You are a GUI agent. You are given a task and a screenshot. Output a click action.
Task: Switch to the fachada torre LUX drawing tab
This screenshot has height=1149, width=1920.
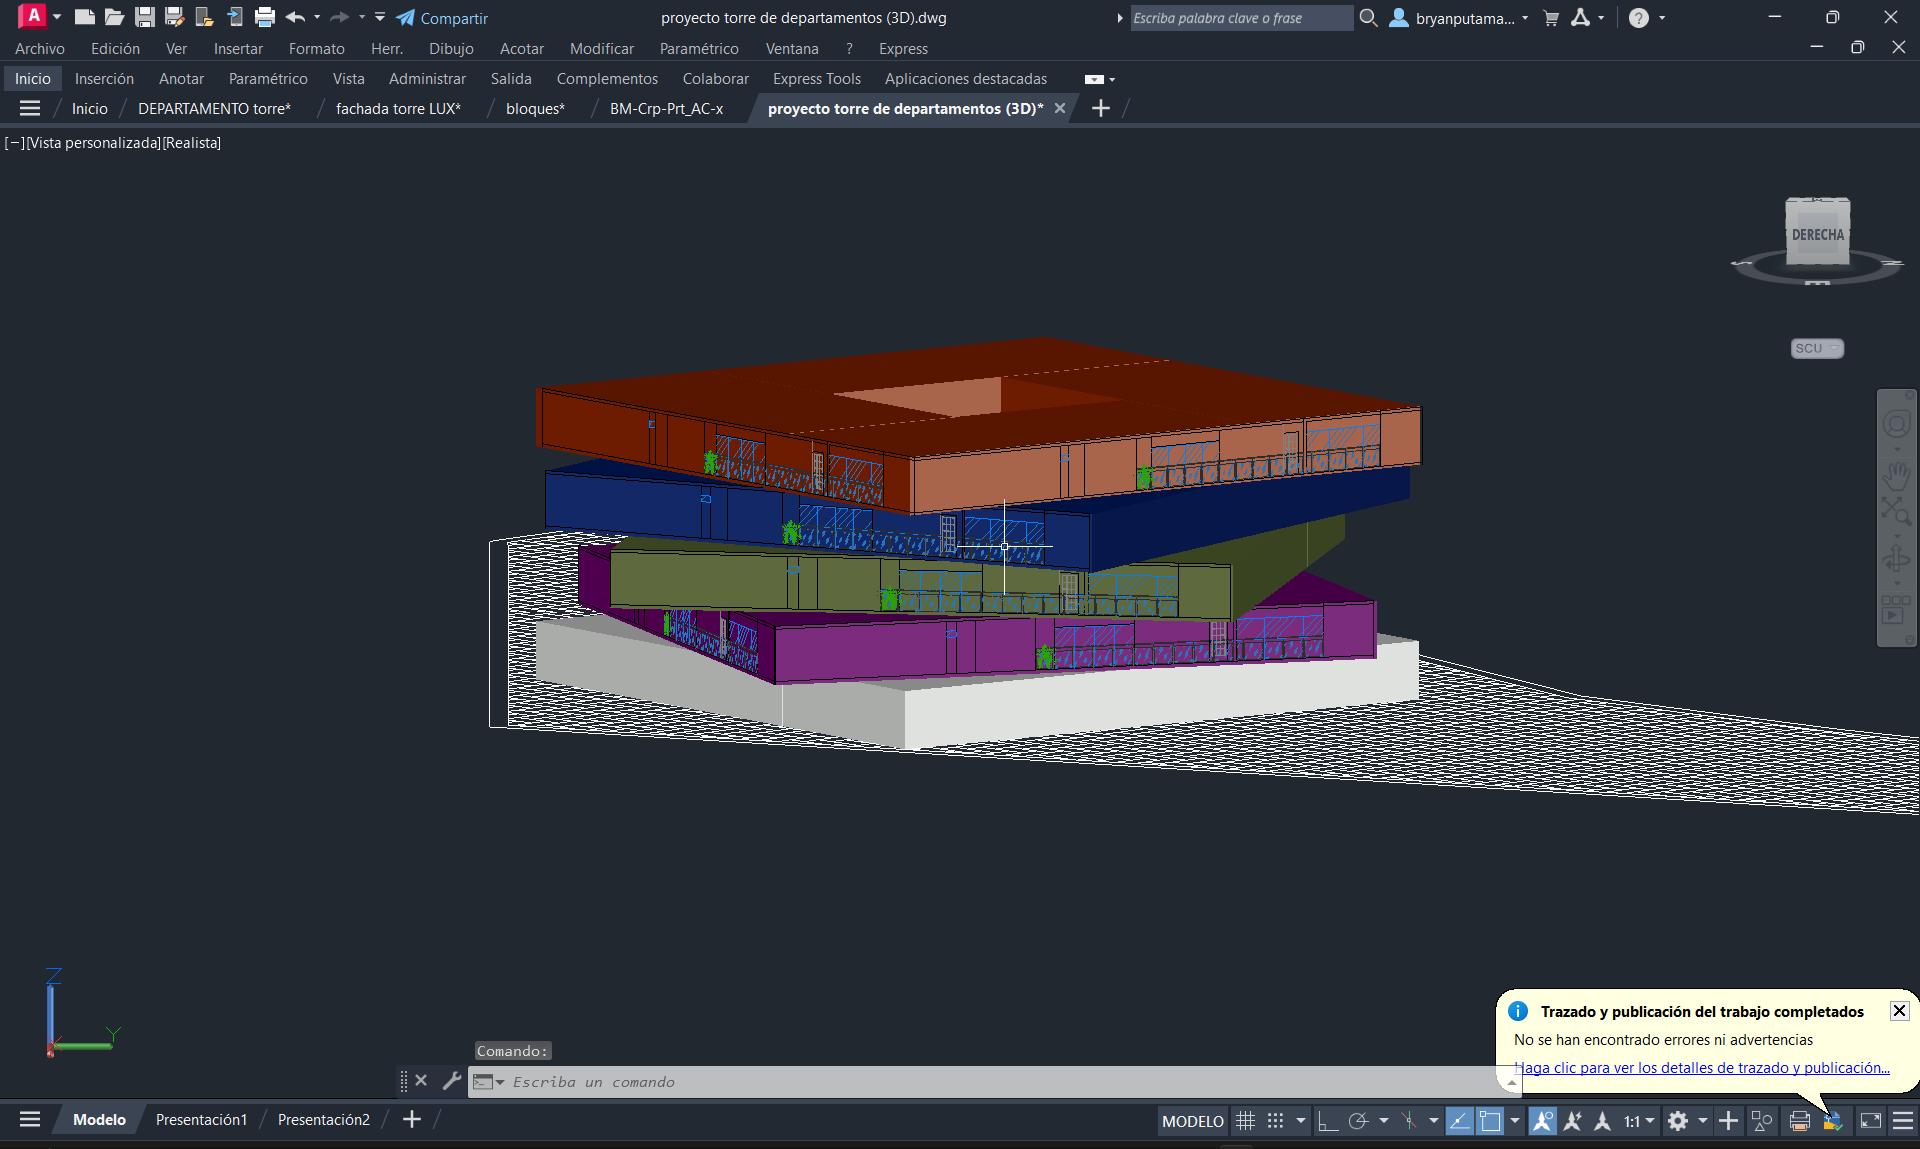398,108
